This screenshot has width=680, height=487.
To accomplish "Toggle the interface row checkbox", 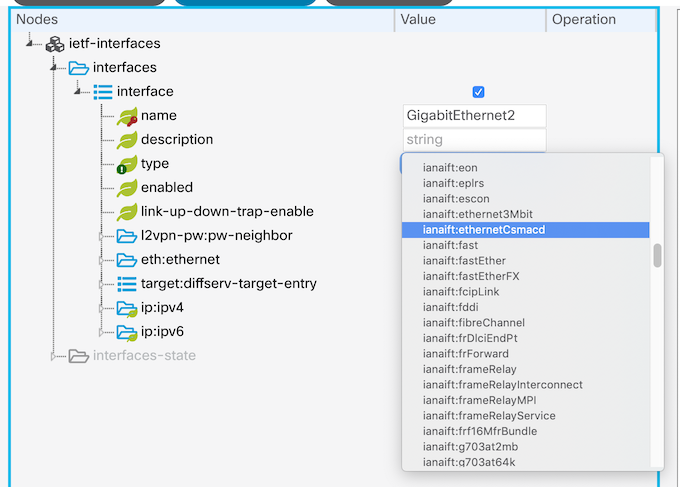I will [x=478, y=92].
